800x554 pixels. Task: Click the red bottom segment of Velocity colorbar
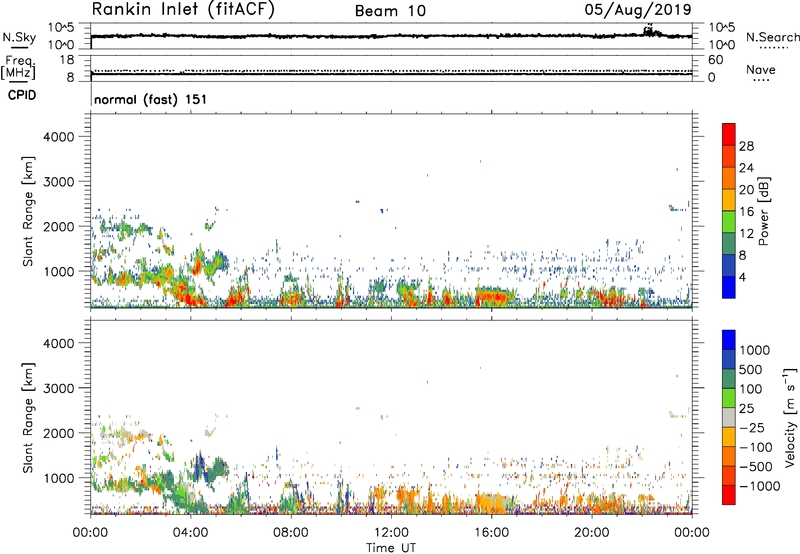(729, 495)
